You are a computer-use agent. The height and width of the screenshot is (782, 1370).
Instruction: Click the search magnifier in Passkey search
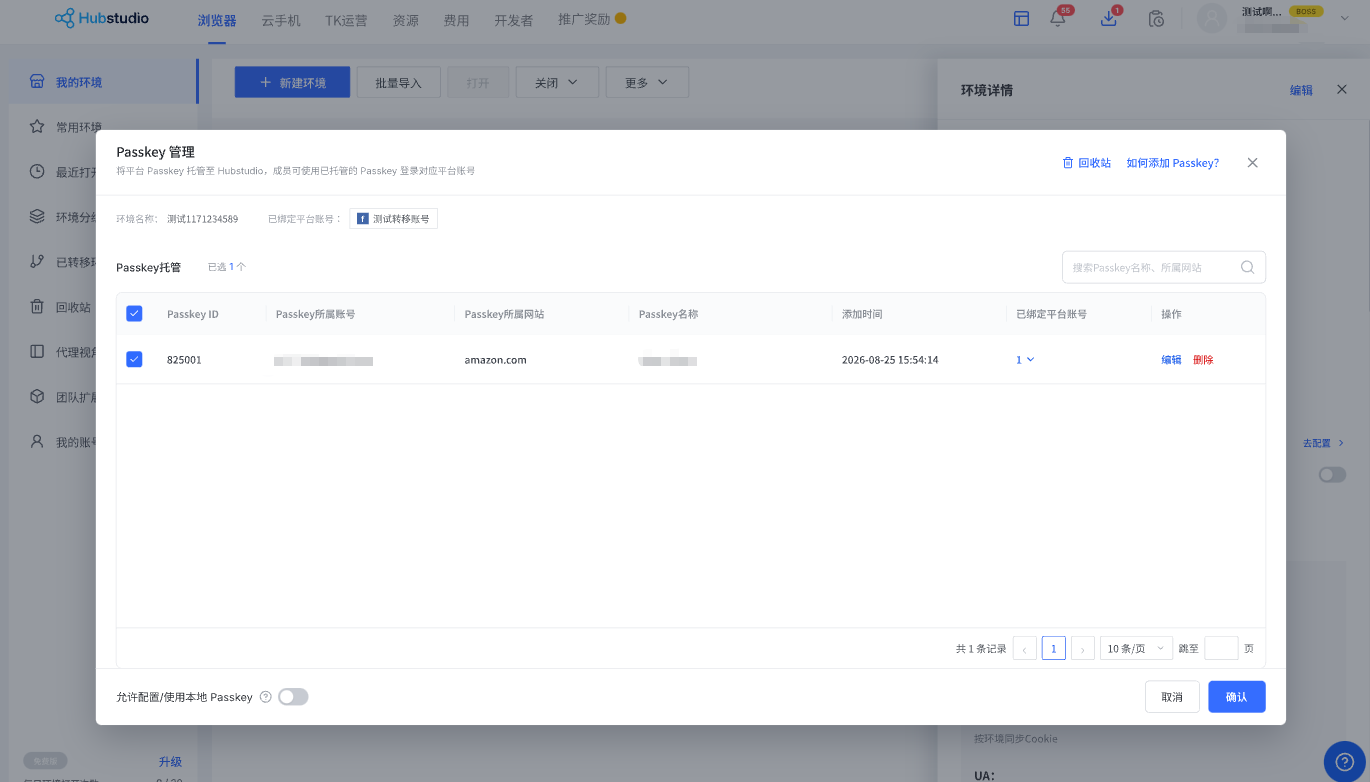click(1247, 267)
